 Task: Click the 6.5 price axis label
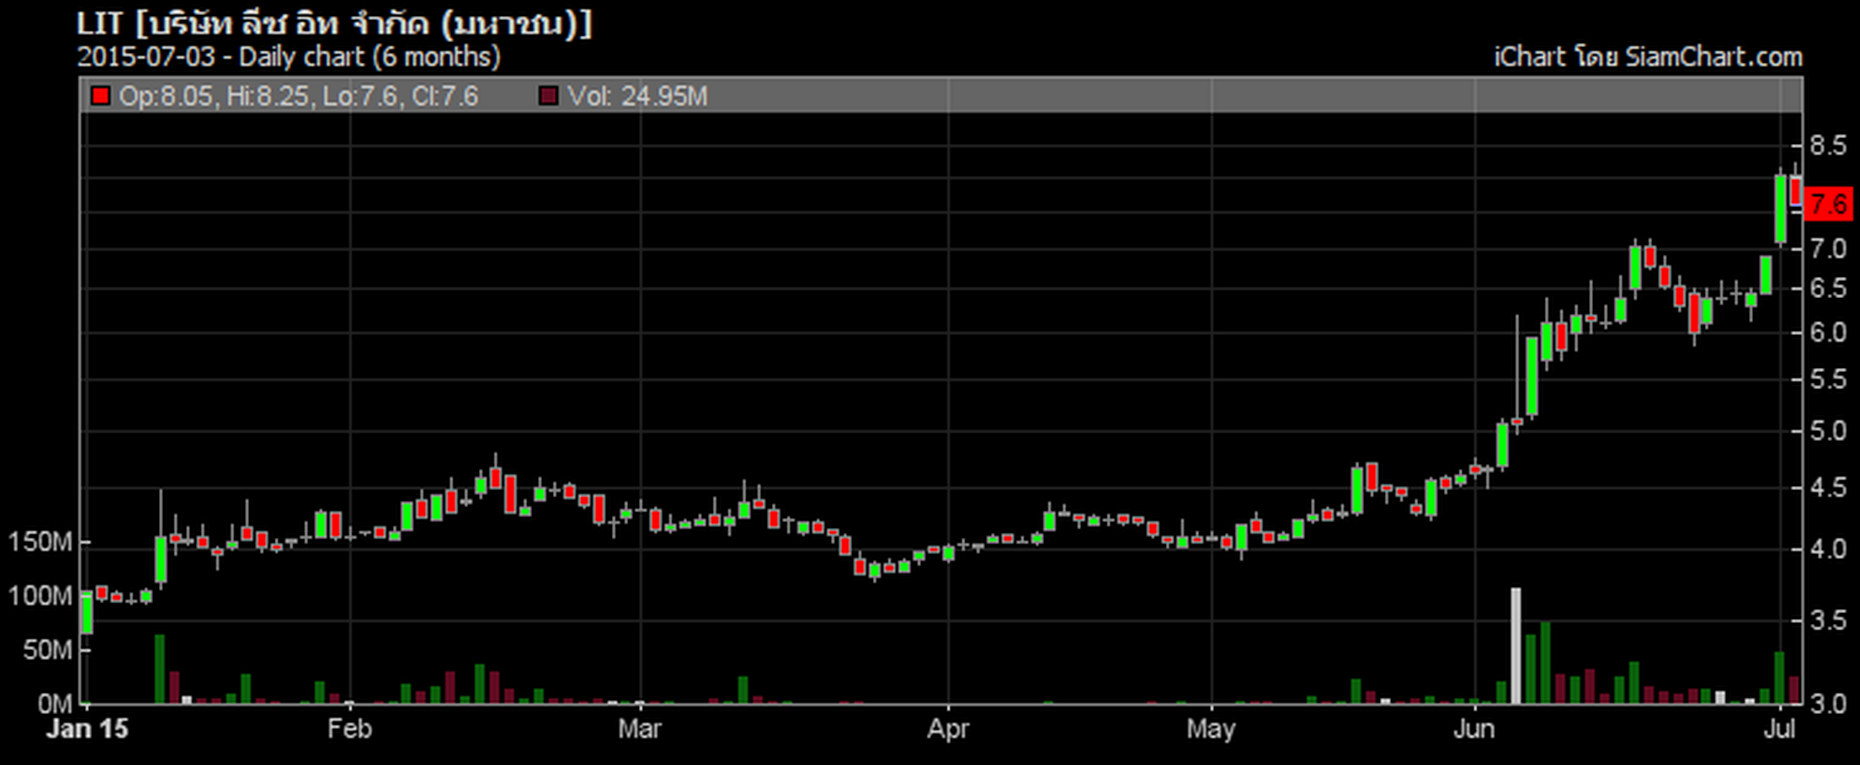[x=1827, y=288]
